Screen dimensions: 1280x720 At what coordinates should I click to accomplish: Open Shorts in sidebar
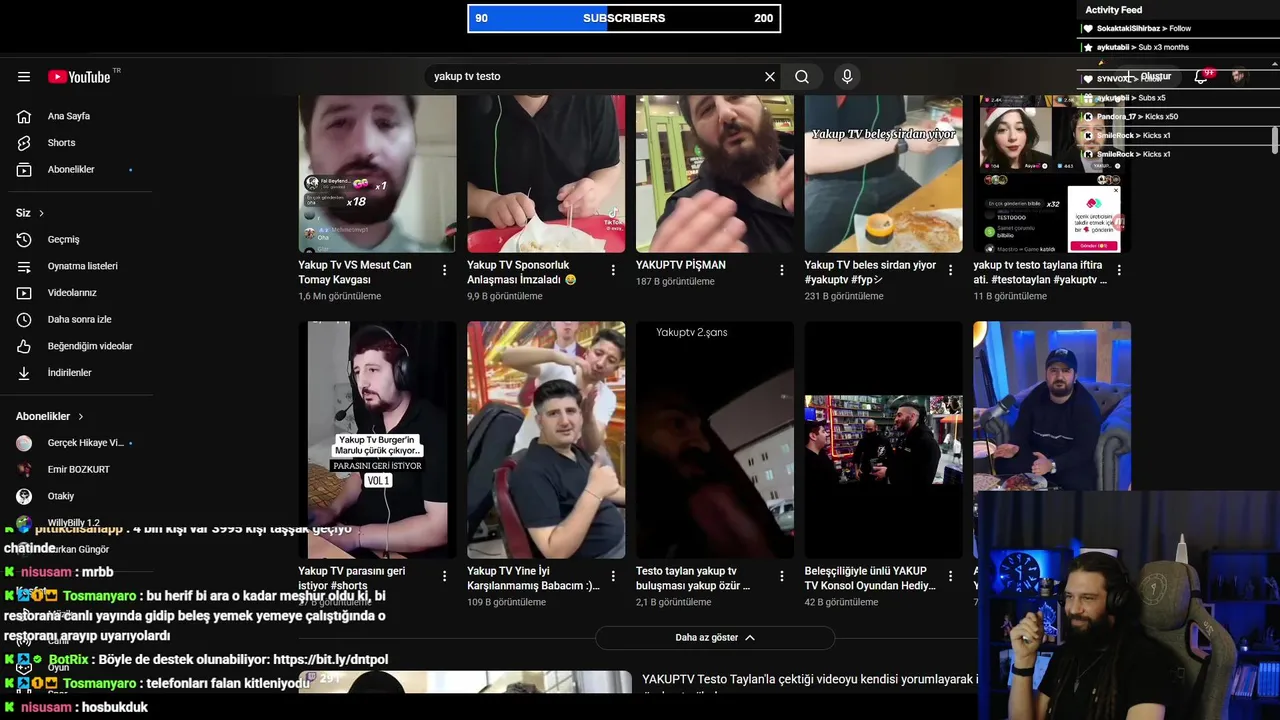(61, 143)
